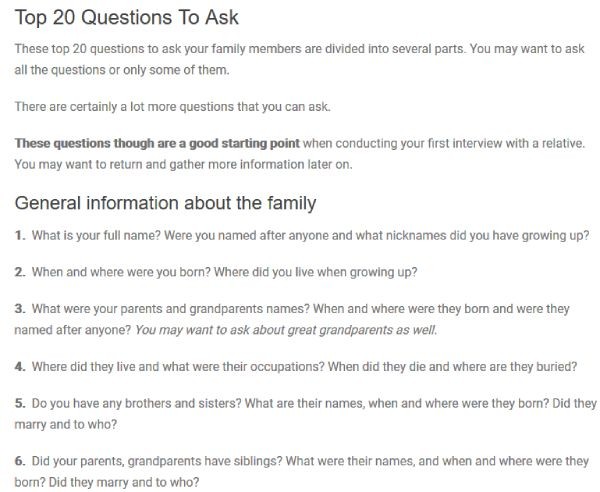Viewport: 600px width, 492px height.
Task: Click question number 1 about full name
Action: (302, 235)
